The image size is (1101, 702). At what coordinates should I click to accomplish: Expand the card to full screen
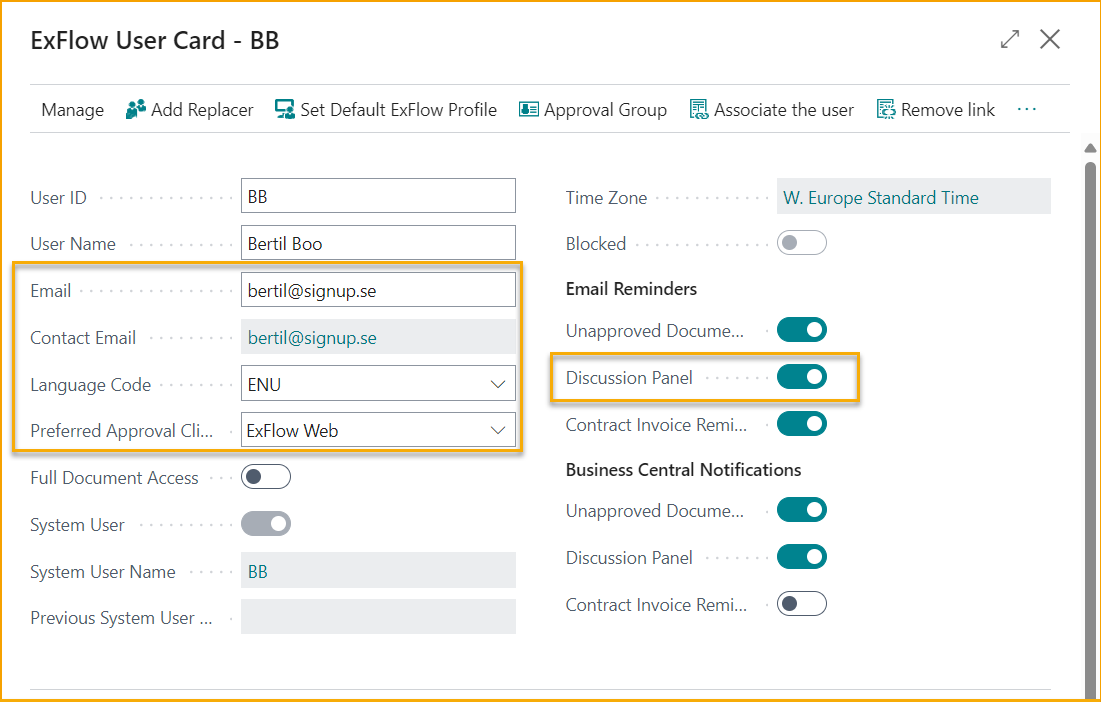(x=1010, y=40)
